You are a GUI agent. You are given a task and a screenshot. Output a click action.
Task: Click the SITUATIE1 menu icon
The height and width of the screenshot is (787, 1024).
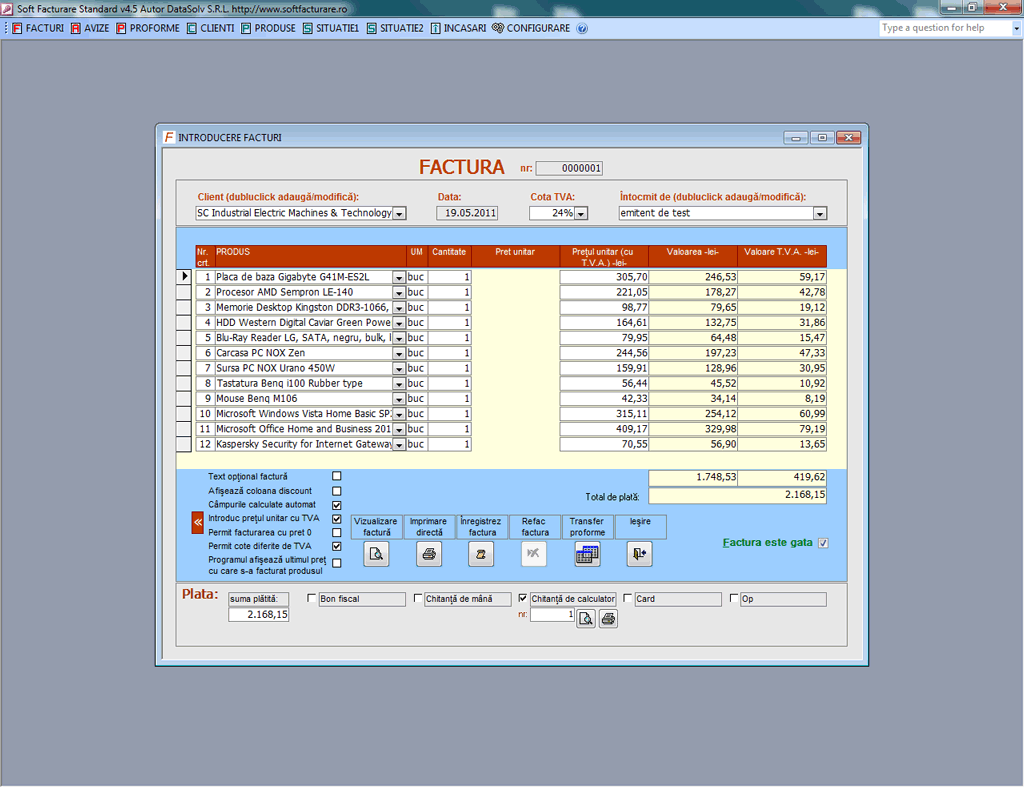pos(308,29)
